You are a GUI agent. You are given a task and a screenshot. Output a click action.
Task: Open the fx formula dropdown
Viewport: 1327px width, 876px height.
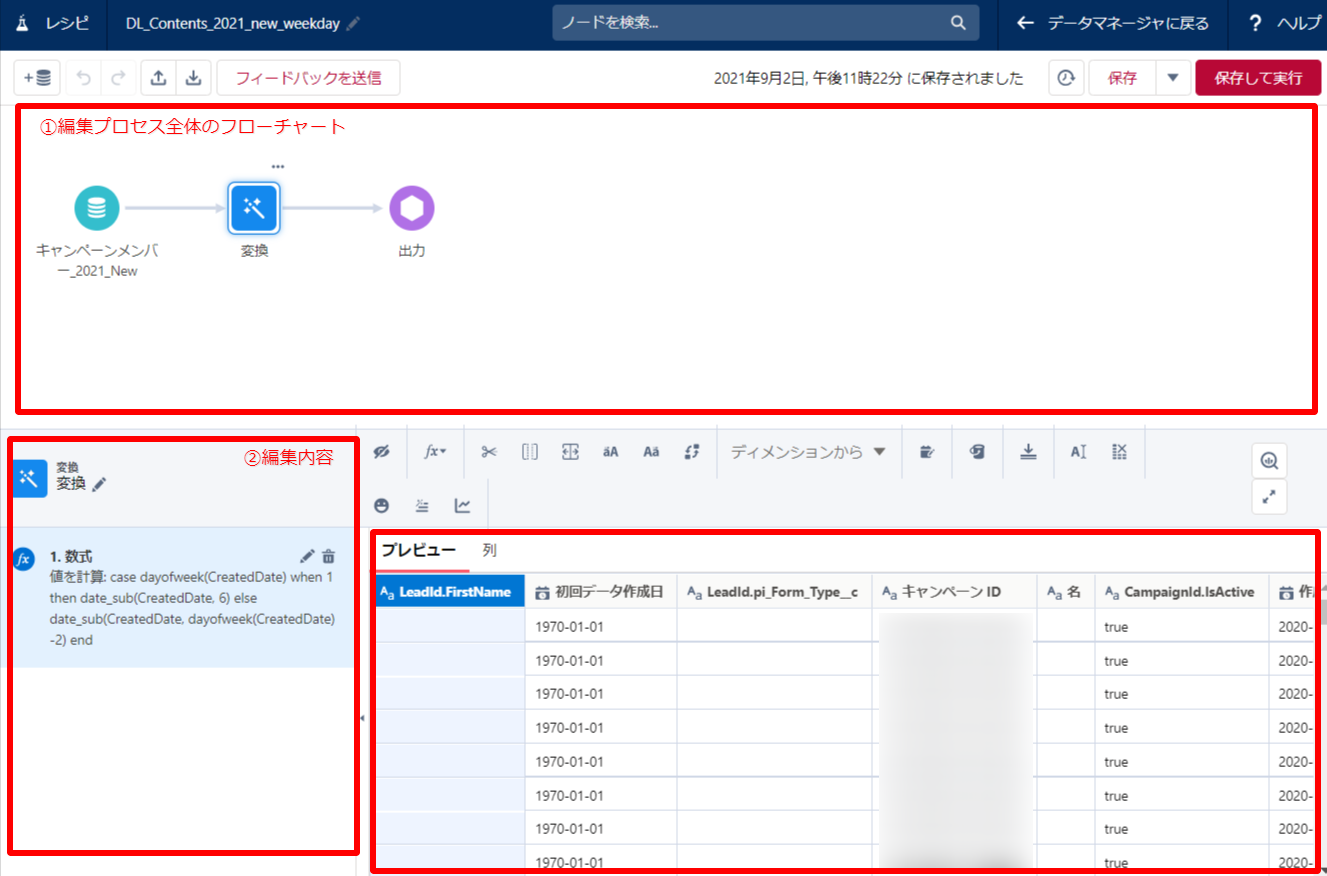(435, 452)
